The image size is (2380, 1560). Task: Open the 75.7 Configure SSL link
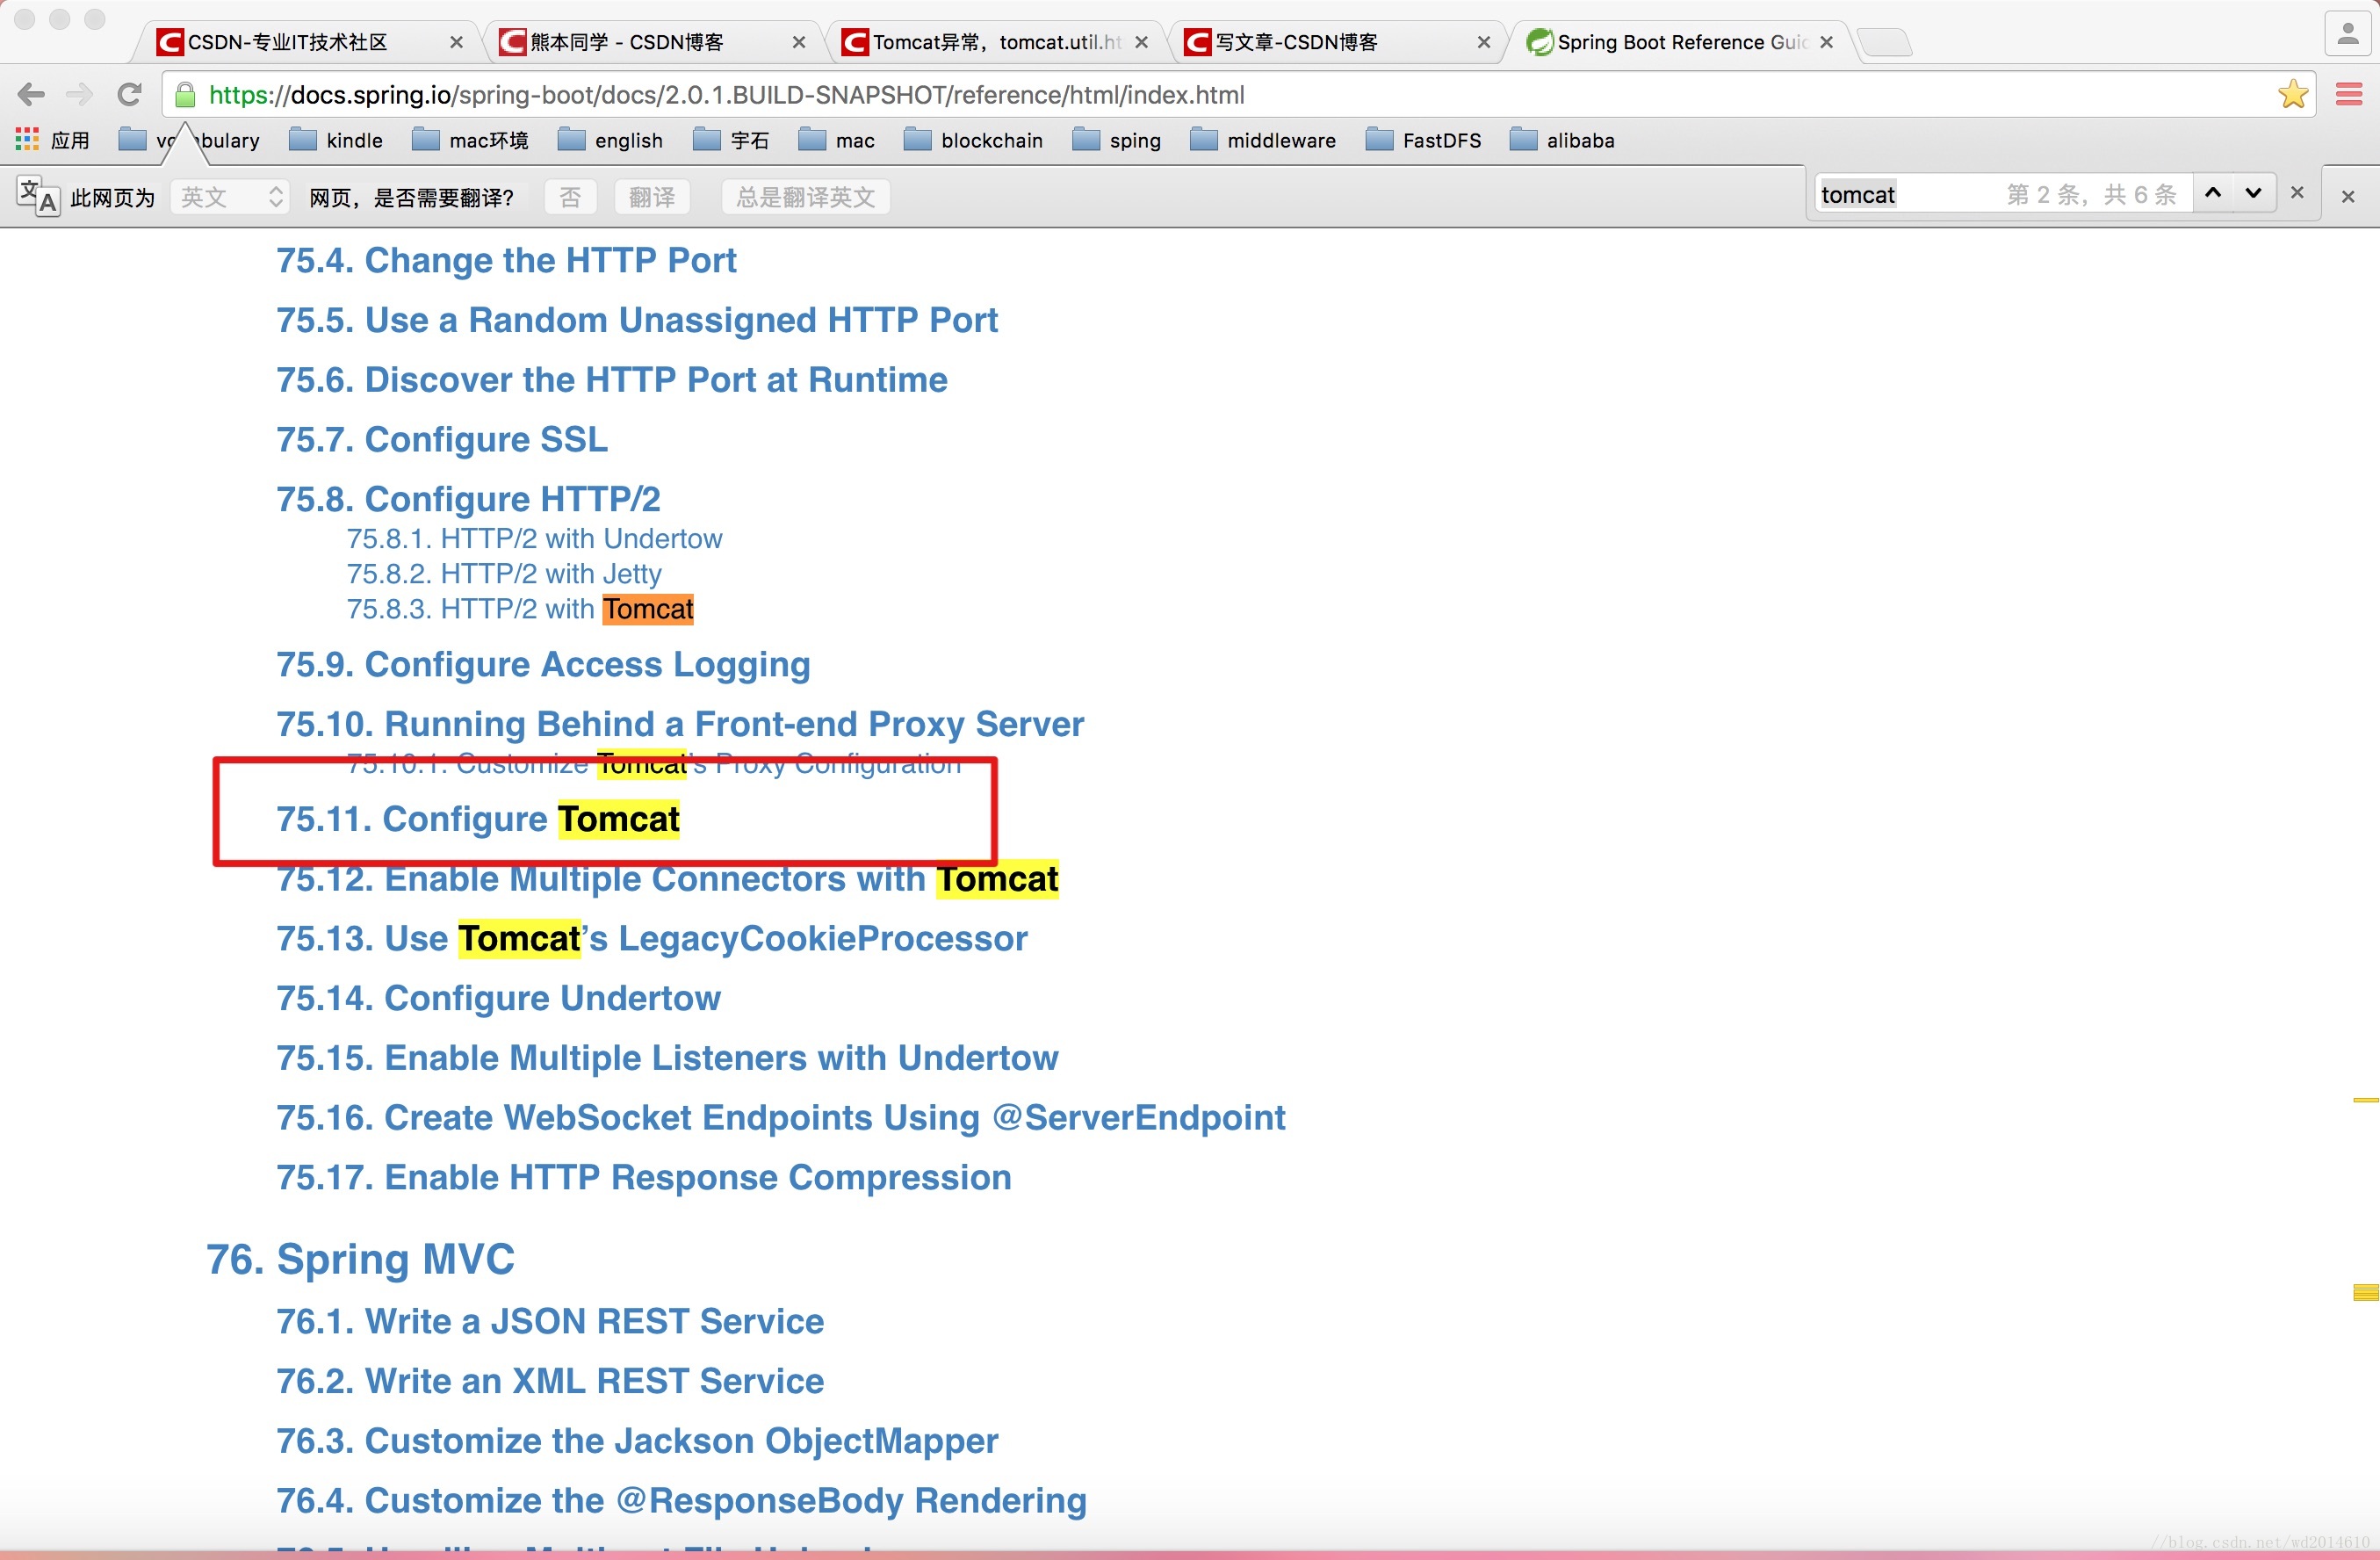point(442,439)
